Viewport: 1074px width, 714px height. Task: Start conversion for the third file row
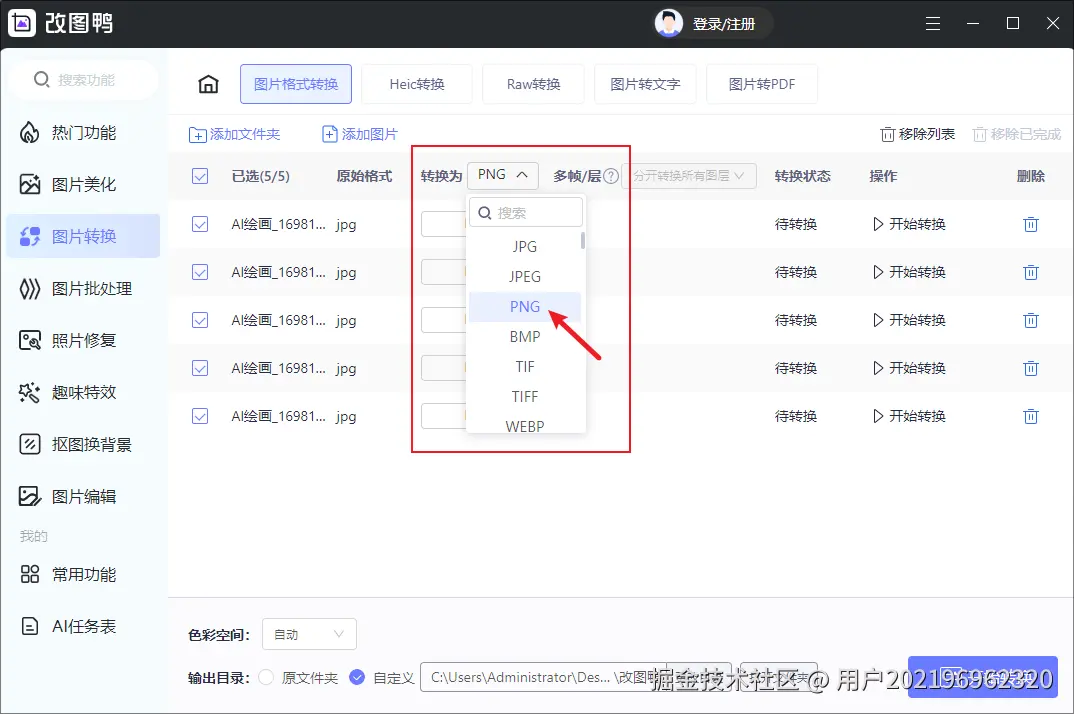coord(909,320)
